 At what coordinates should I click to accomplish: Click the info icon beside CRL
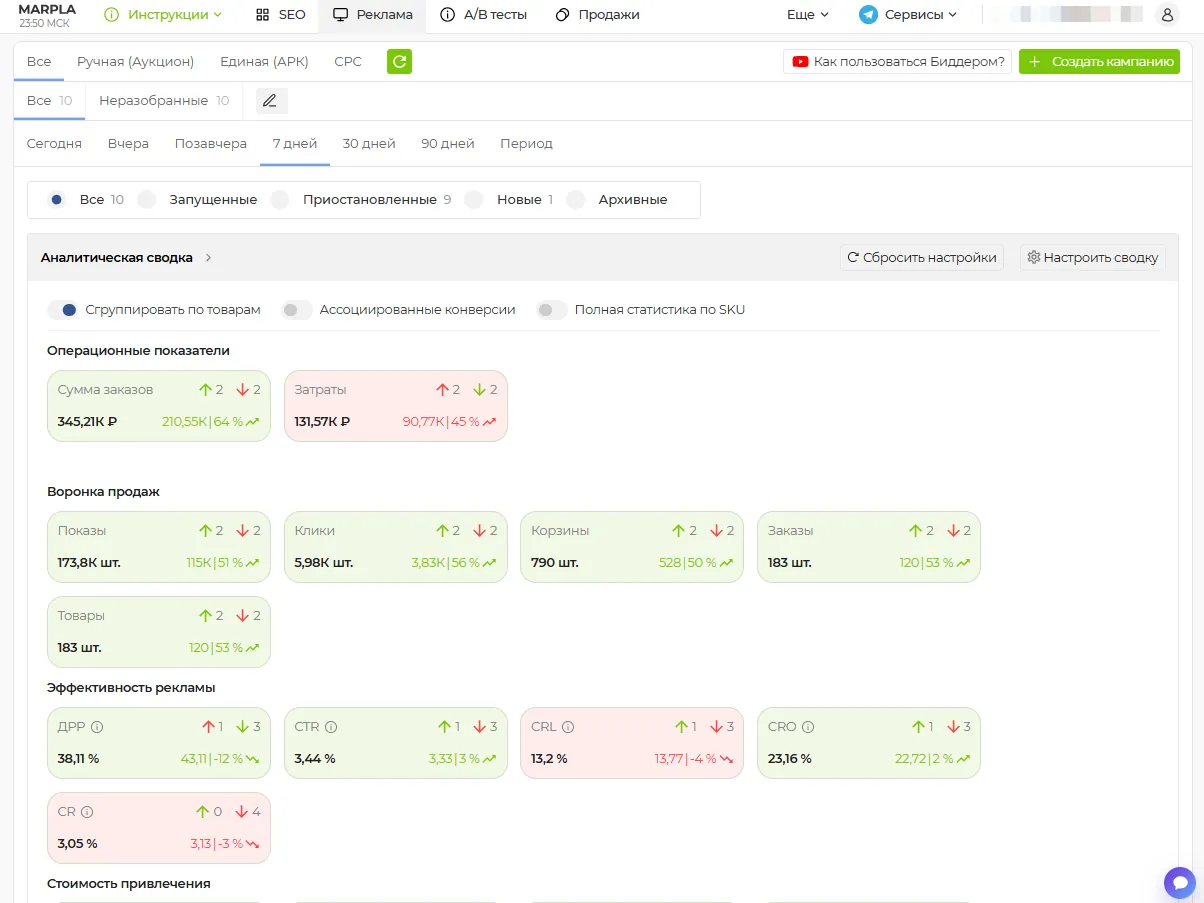568,727
